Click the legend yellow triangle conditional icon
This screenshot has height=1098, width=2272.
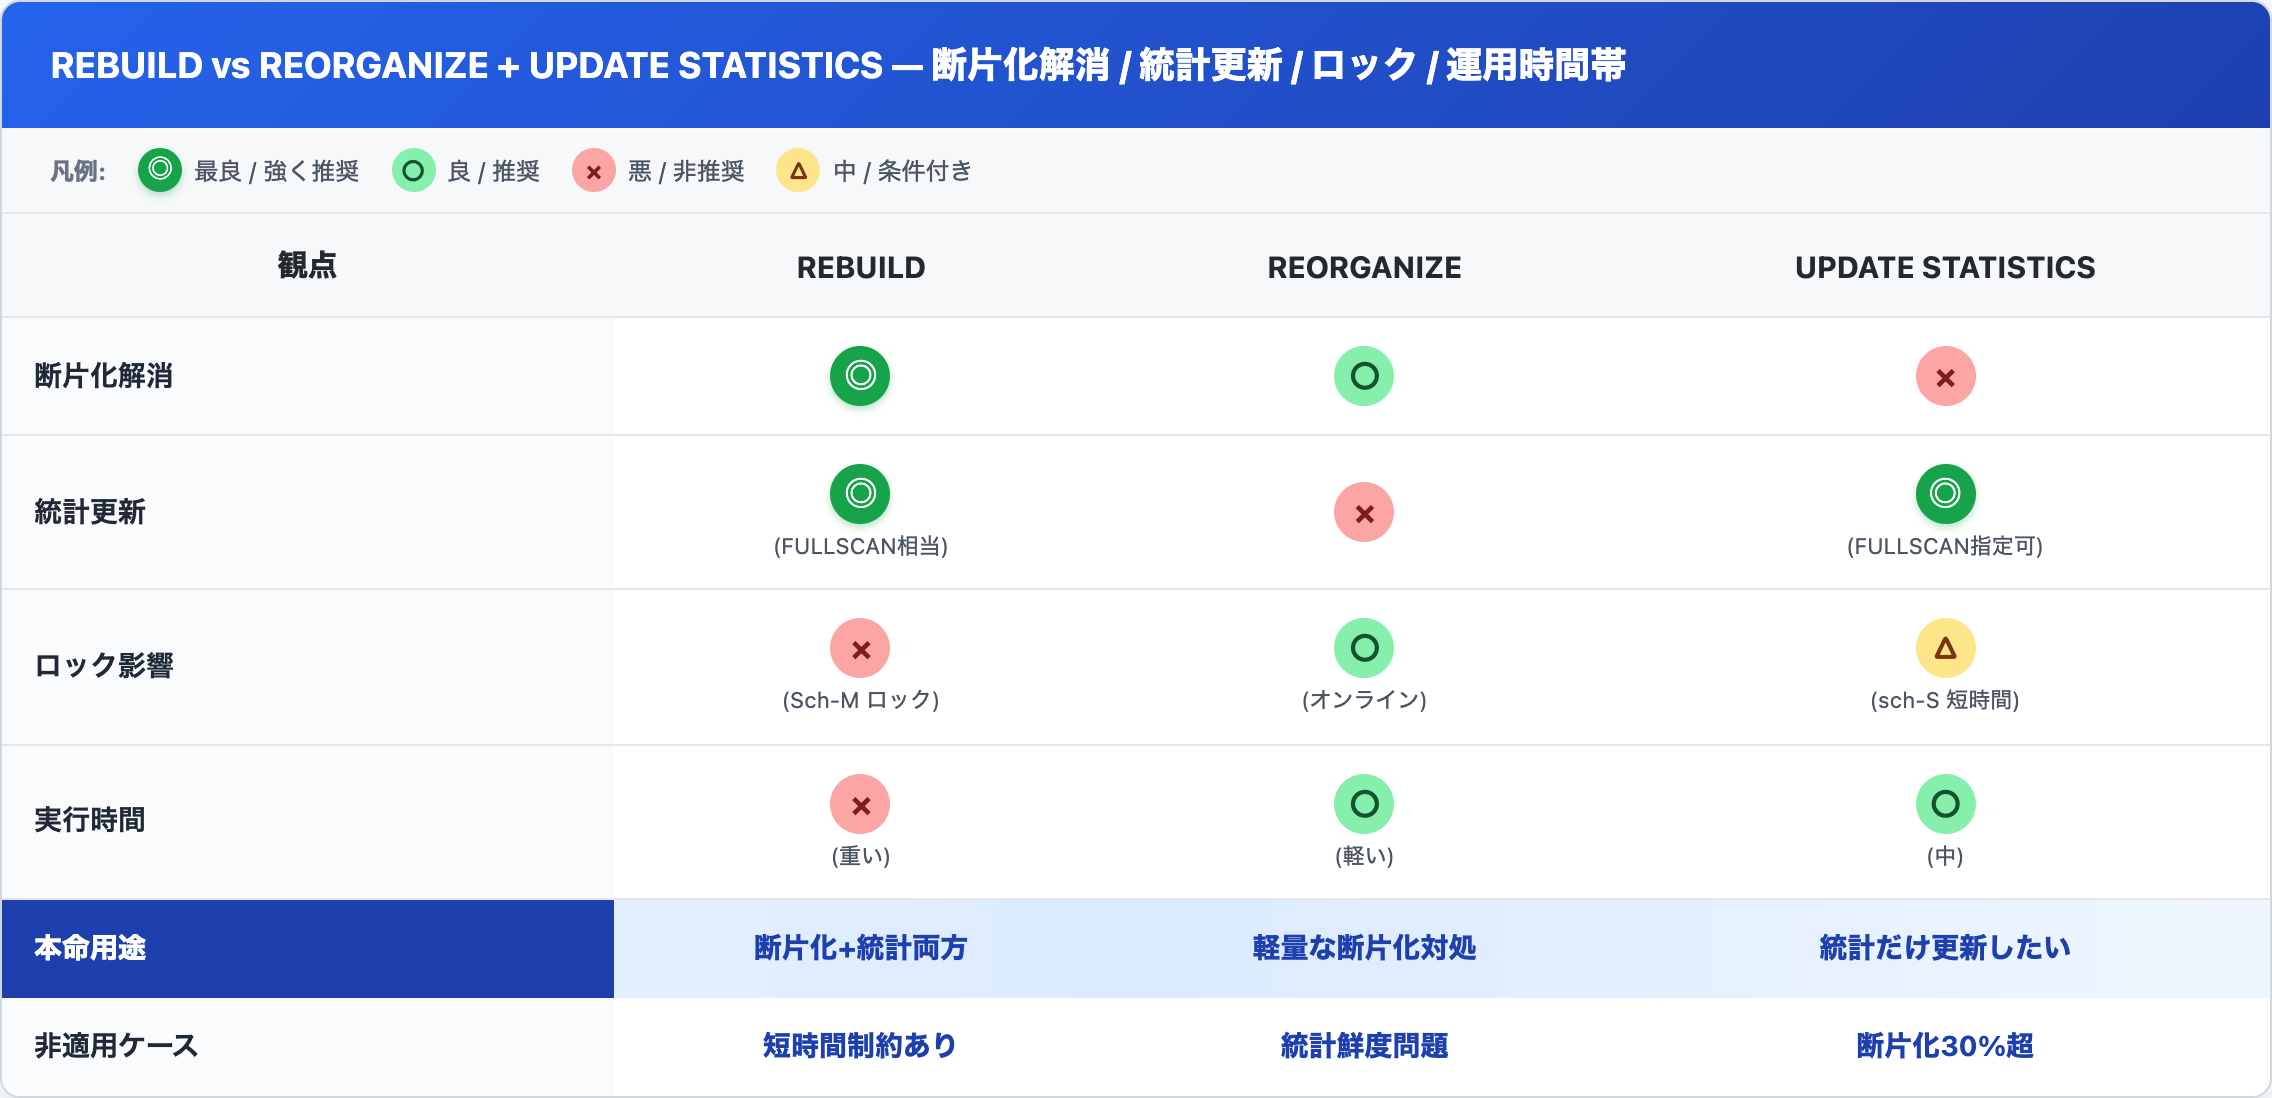(798, 170)
